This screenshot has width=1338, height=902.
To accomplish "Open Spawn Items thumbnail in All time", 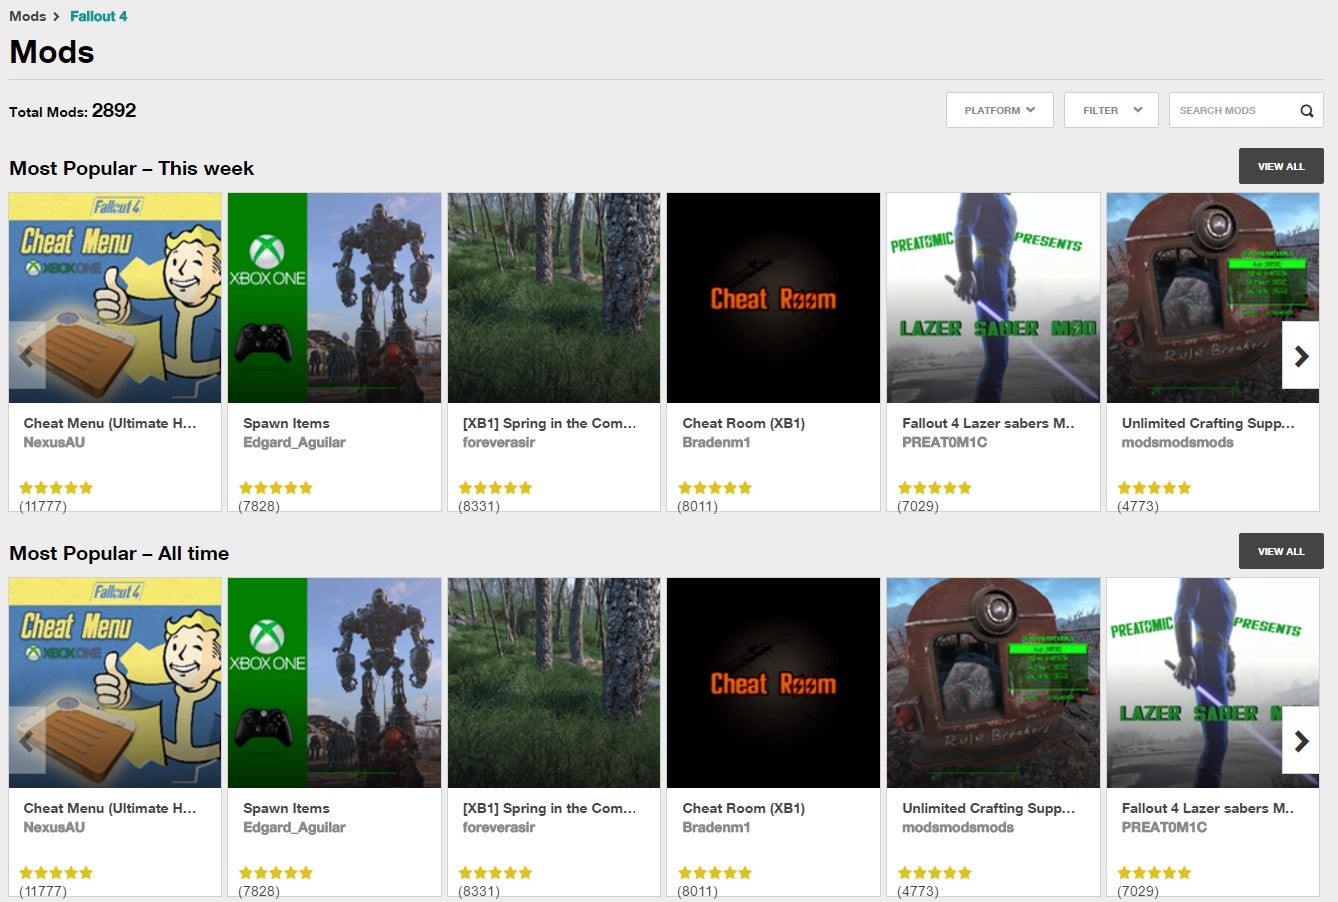I will [x=335, y=683].
